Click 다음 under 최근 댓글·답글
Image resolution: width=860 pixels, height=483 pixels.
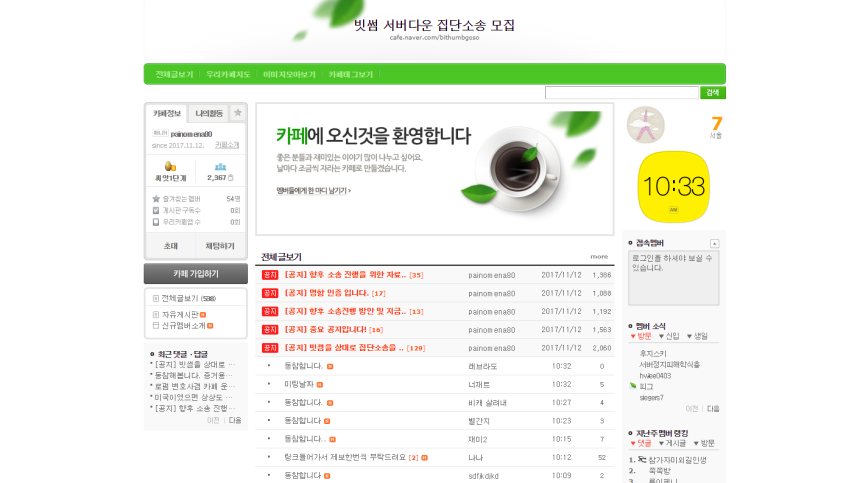pyautogui.click(x=235, y=421)
